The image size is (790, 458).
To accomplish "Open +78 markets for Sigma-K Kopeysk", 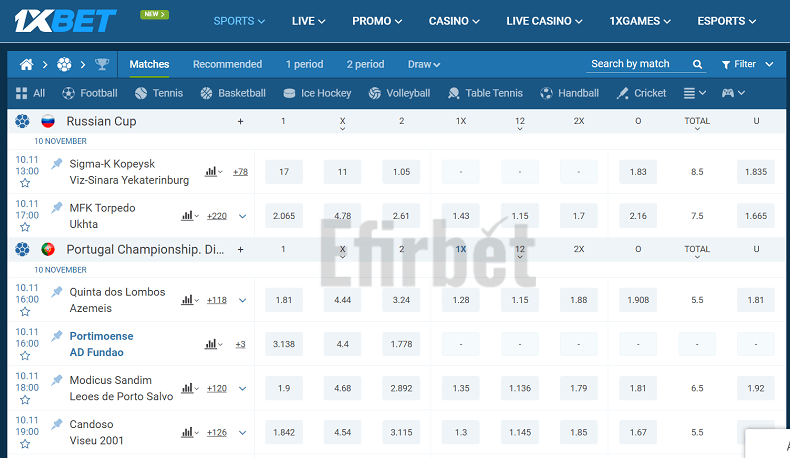I will point(240,172).
